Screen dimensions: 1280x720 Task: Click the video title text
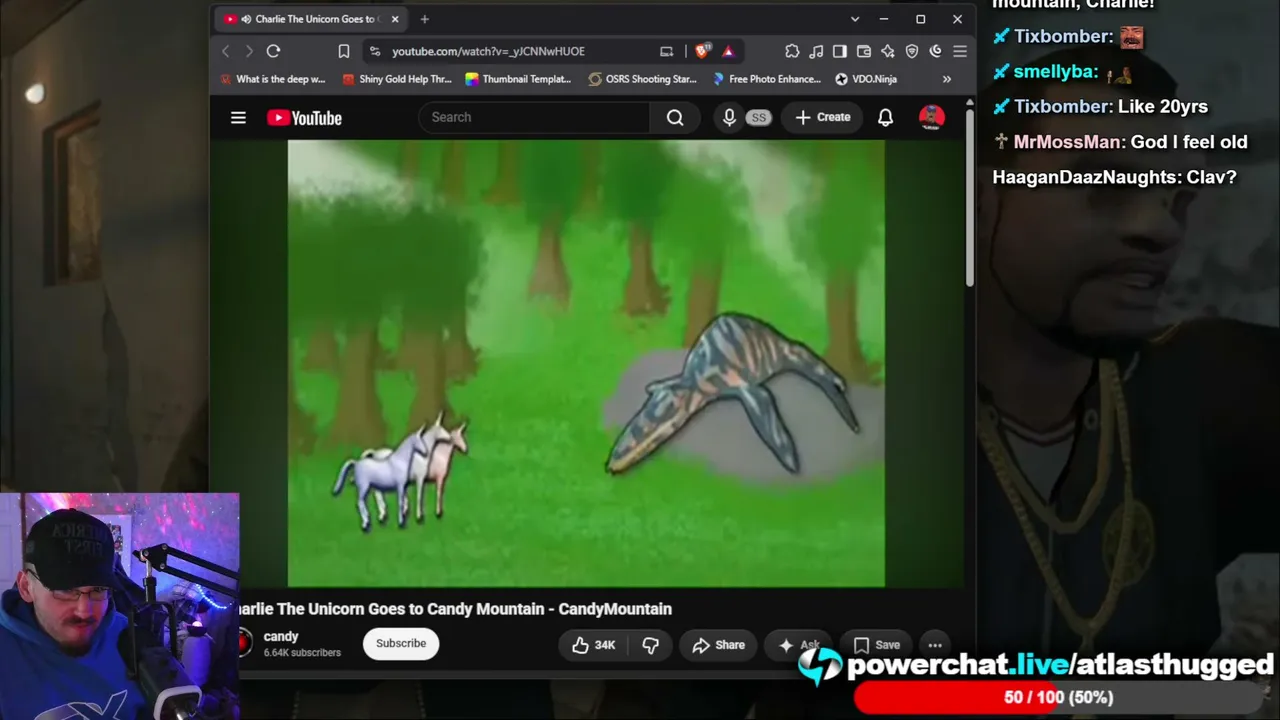[x=452, y=609]
